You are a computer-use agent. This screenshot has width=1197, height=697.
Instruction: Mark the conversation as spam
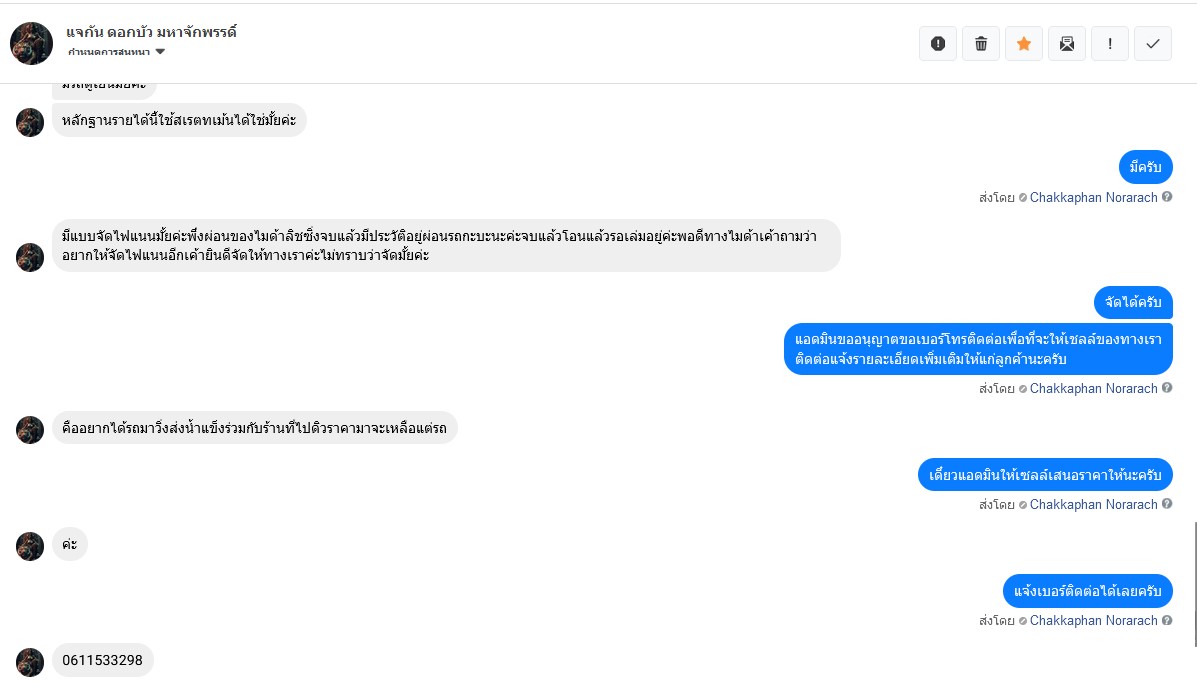[x=938, y=44]
